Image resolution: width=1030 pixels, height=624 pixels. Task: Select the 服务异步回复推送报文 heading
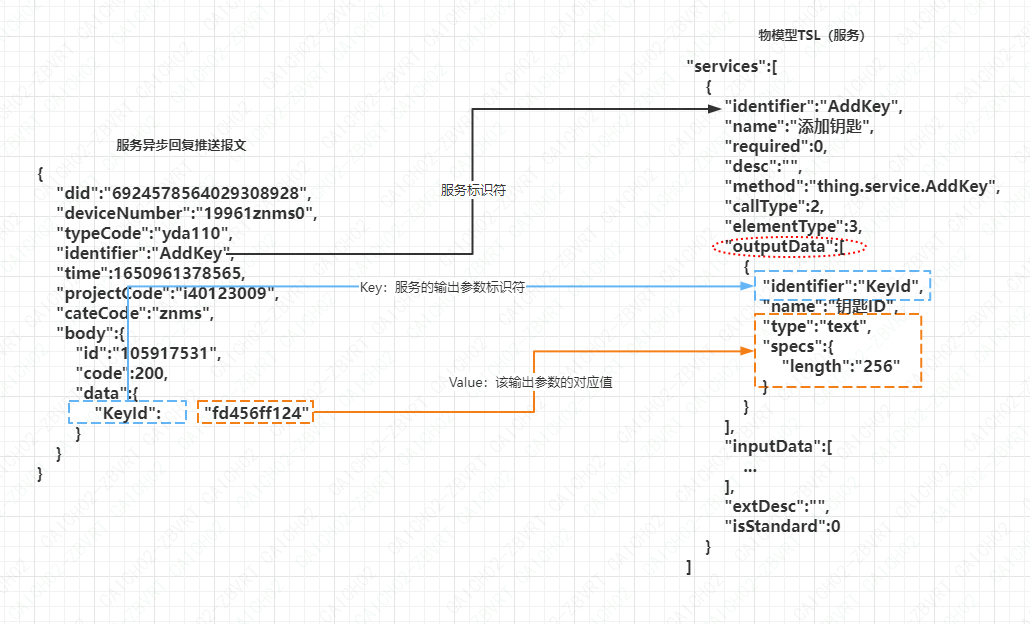tap(181, 145)
